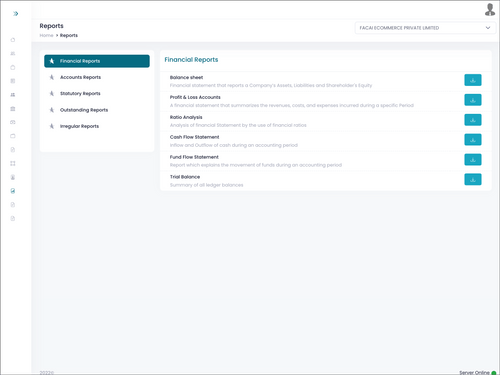The height and width of the screenshot is (375, 500).
Task: Click the Reports page title
Action: [x=51, y=26]
